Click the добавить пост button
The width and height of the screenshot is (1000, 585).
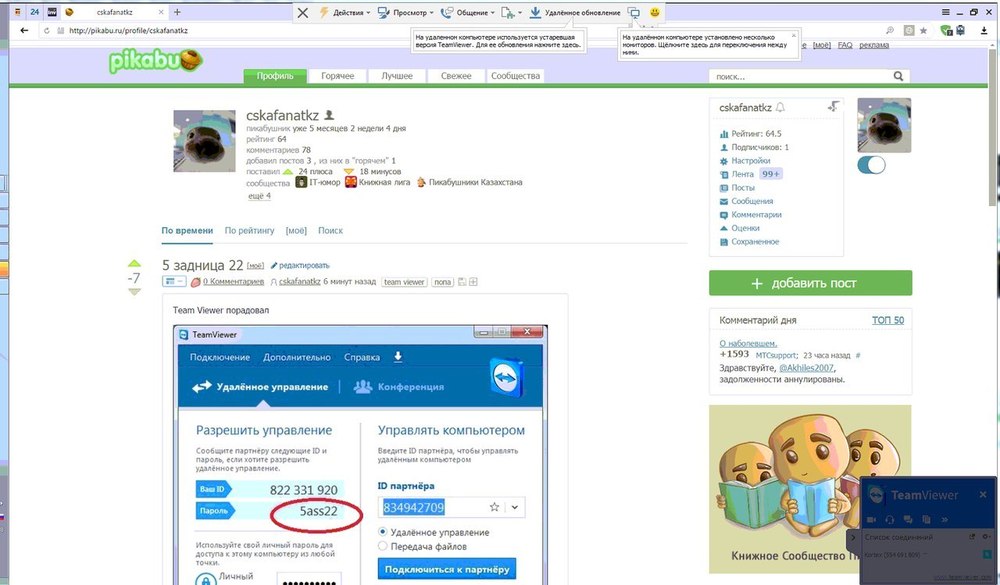(x=810, y=283)
